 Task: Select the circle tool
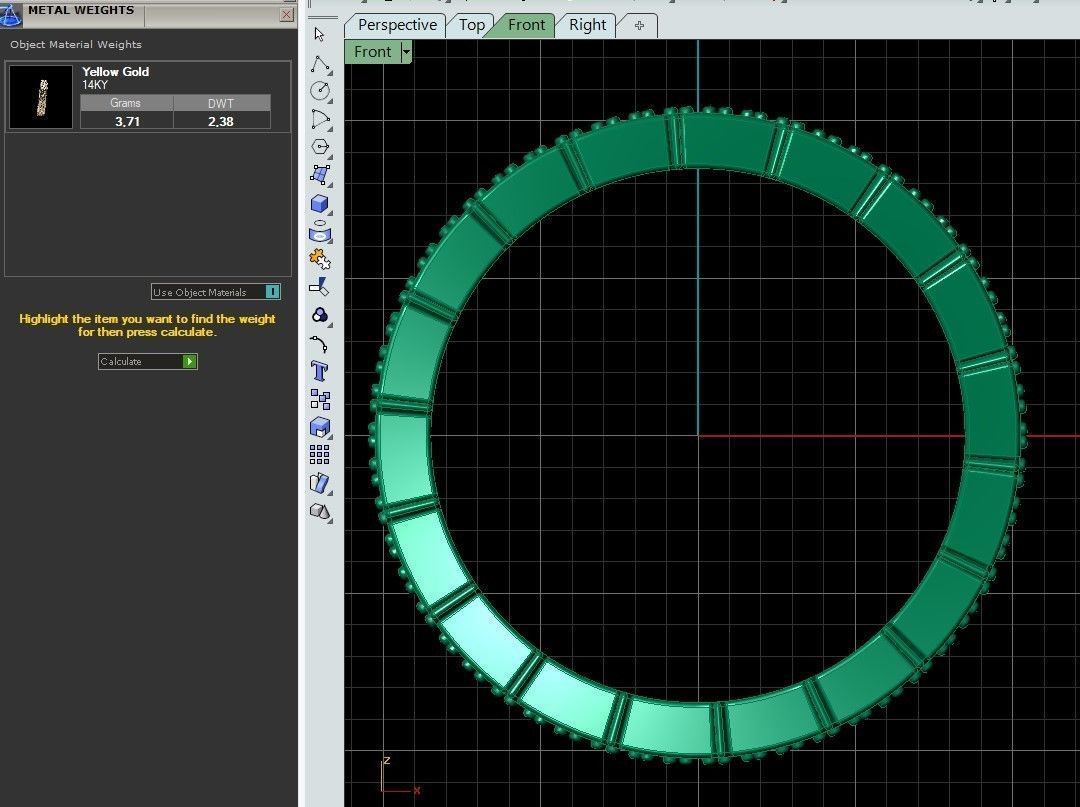(x=320, y=91)
